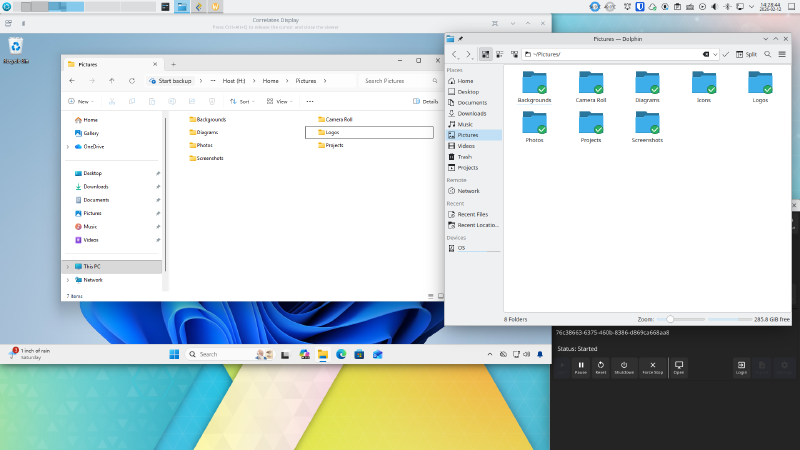Image resolution: width=800 pixels, height=450 pixels.
Task: Expand Dolphin location history dropdown arrow
Action: (715, 54)
